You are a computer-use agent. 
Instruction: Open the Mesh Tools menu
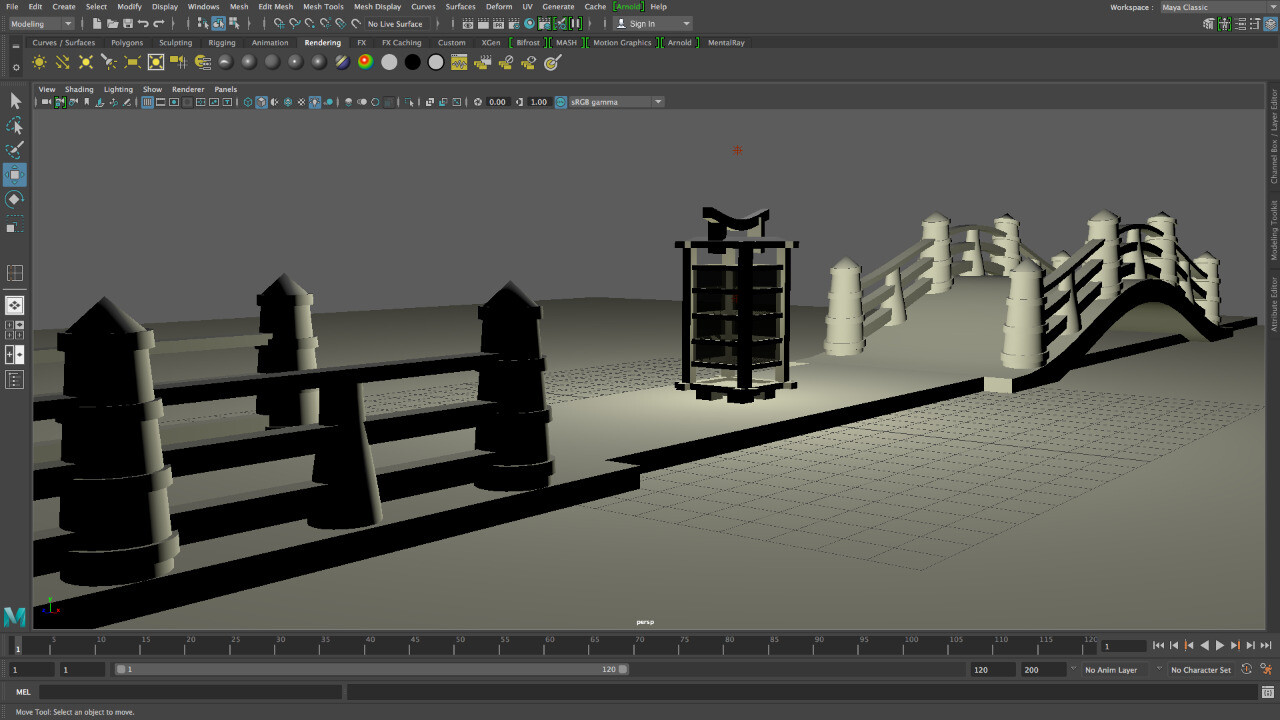point(323,6)
